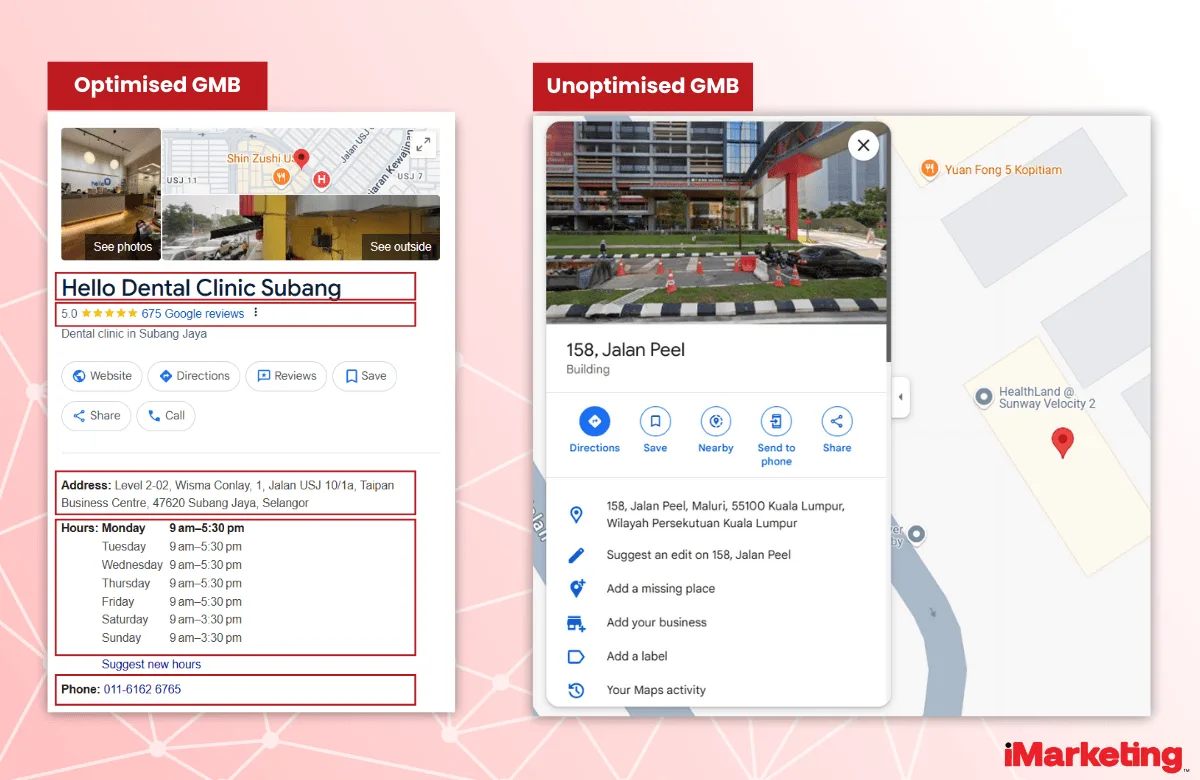Click the storefront Add your business icon

(576, 623)
